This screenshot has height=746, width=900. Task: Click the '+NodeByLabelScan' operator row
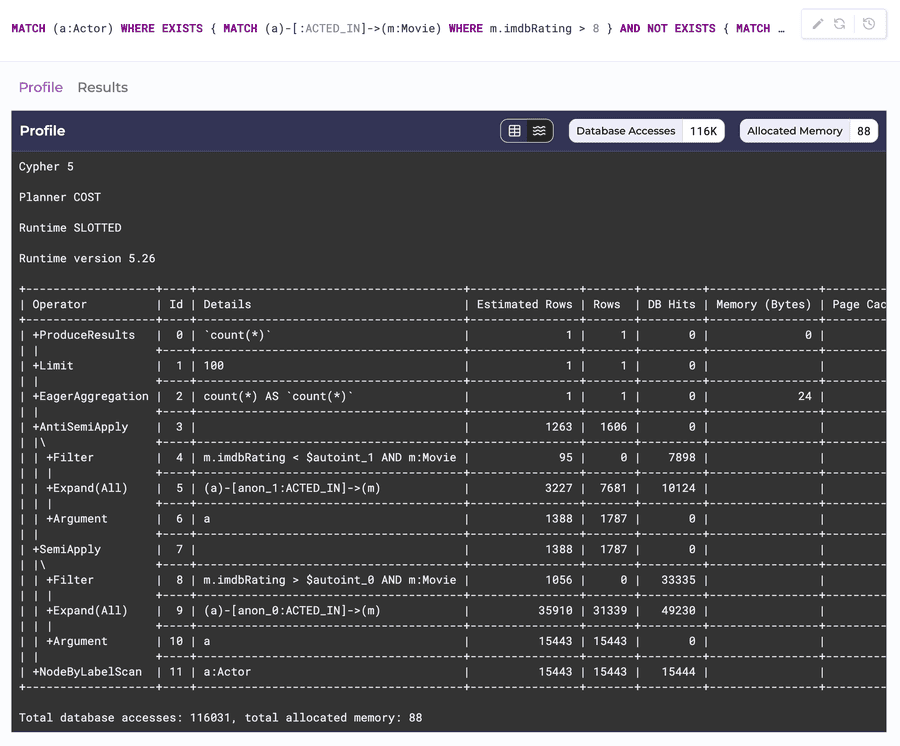(x=87, y=671)
